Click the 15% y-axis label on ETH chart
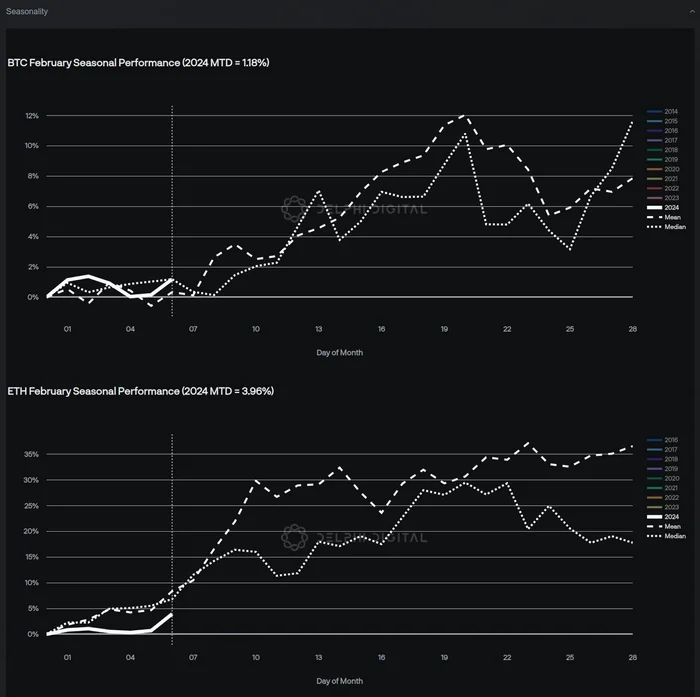Viewport: 700px width, 697px height. (x=32, y=557)
